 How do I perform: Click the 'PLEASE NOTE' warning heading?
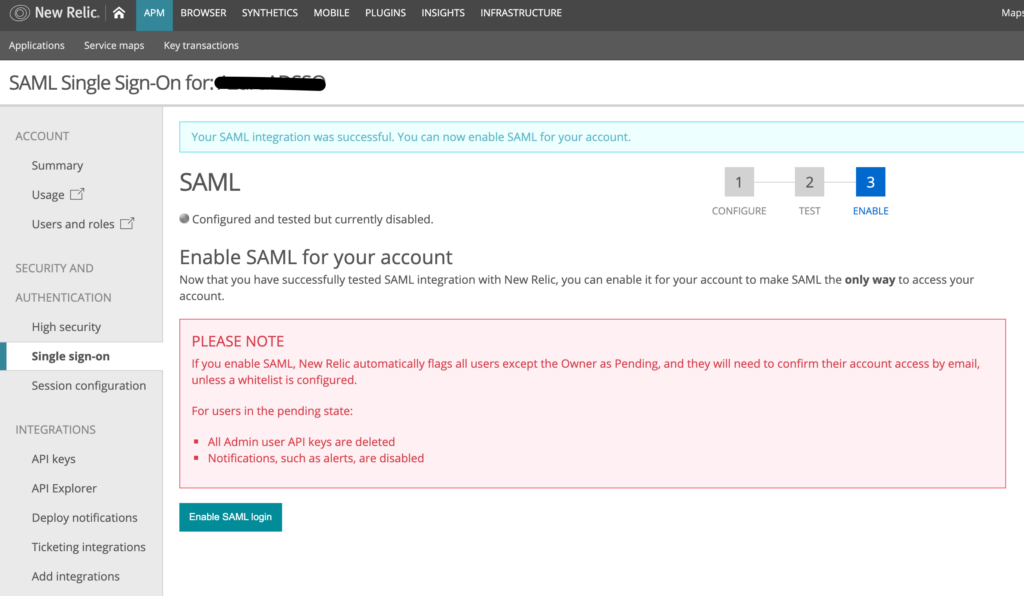coord(238,341)
